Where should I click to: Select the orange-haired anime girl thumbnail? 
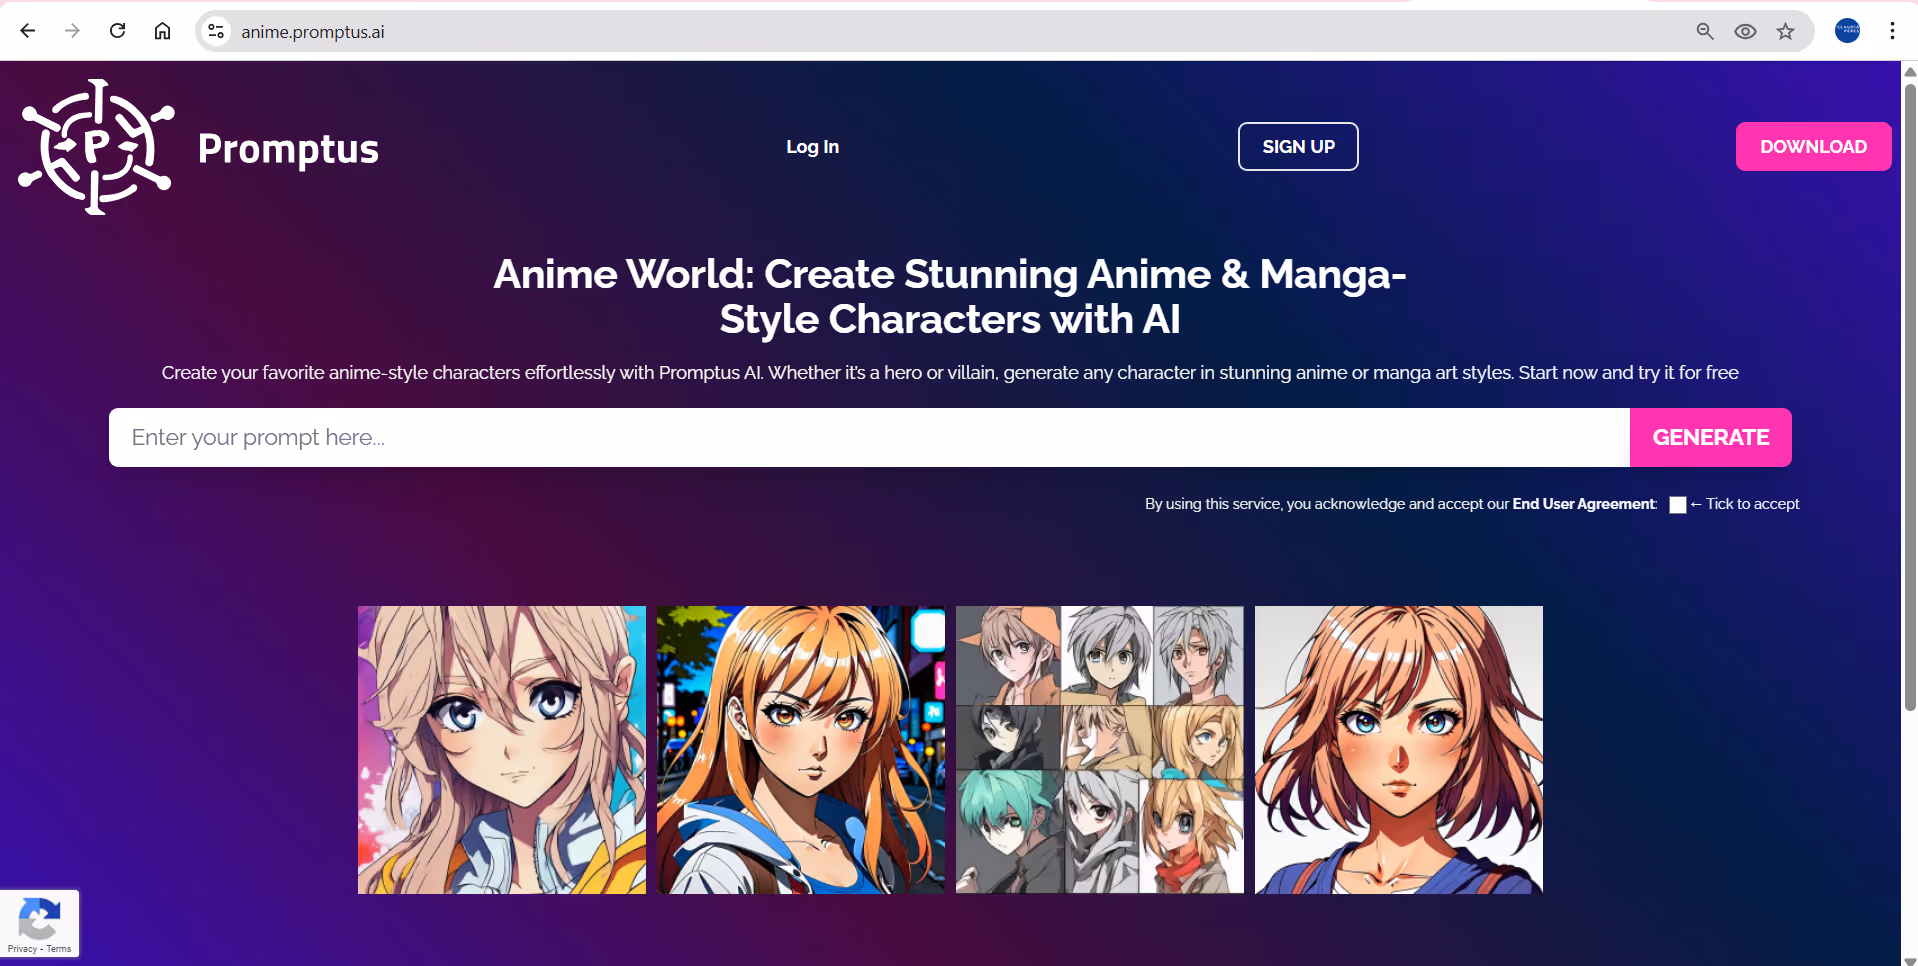pyautogui.click(x=800, y=749)
